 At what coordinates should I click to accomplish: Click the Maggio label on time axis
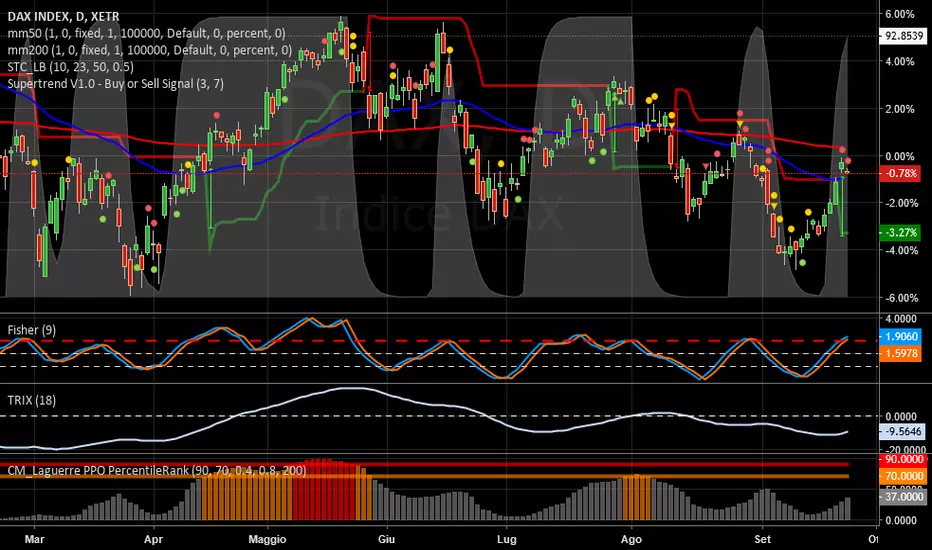pos(267,539)
